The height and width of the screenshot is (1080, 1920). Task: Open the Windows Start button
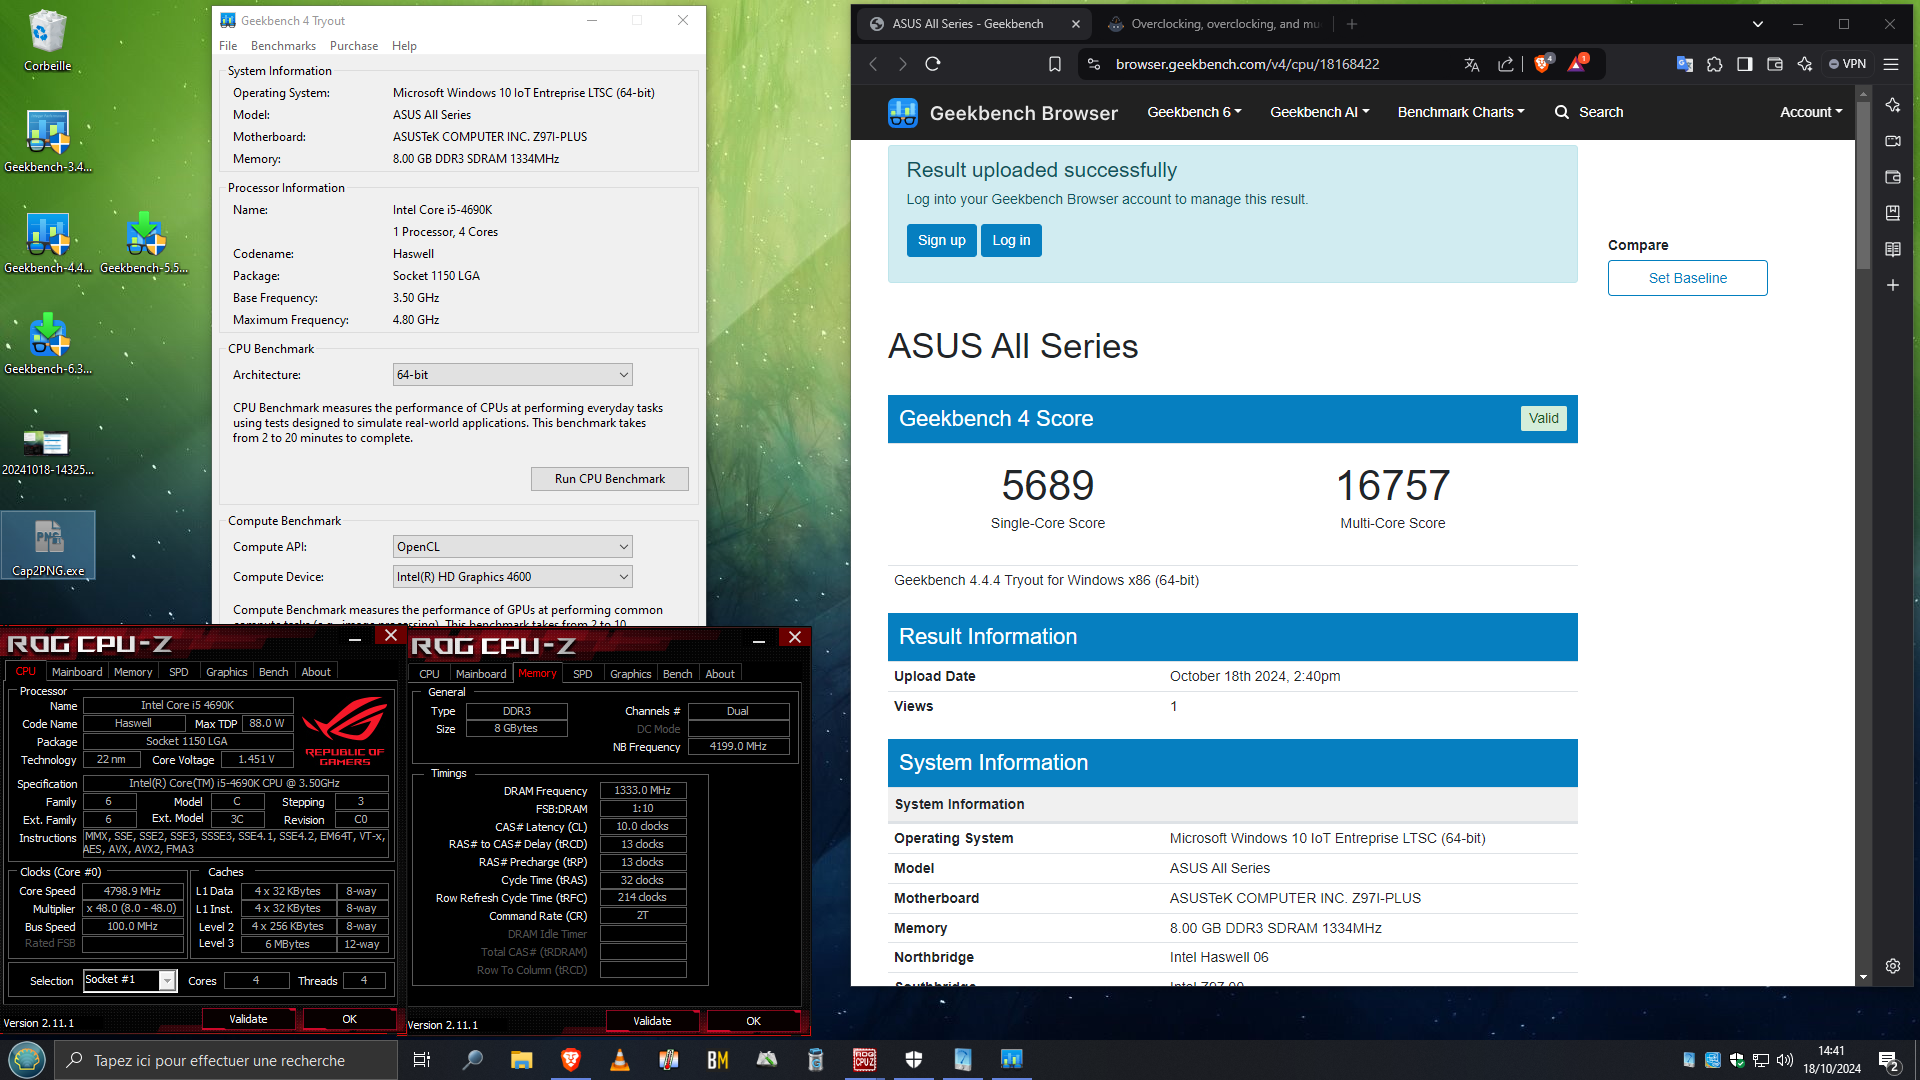27,1060
